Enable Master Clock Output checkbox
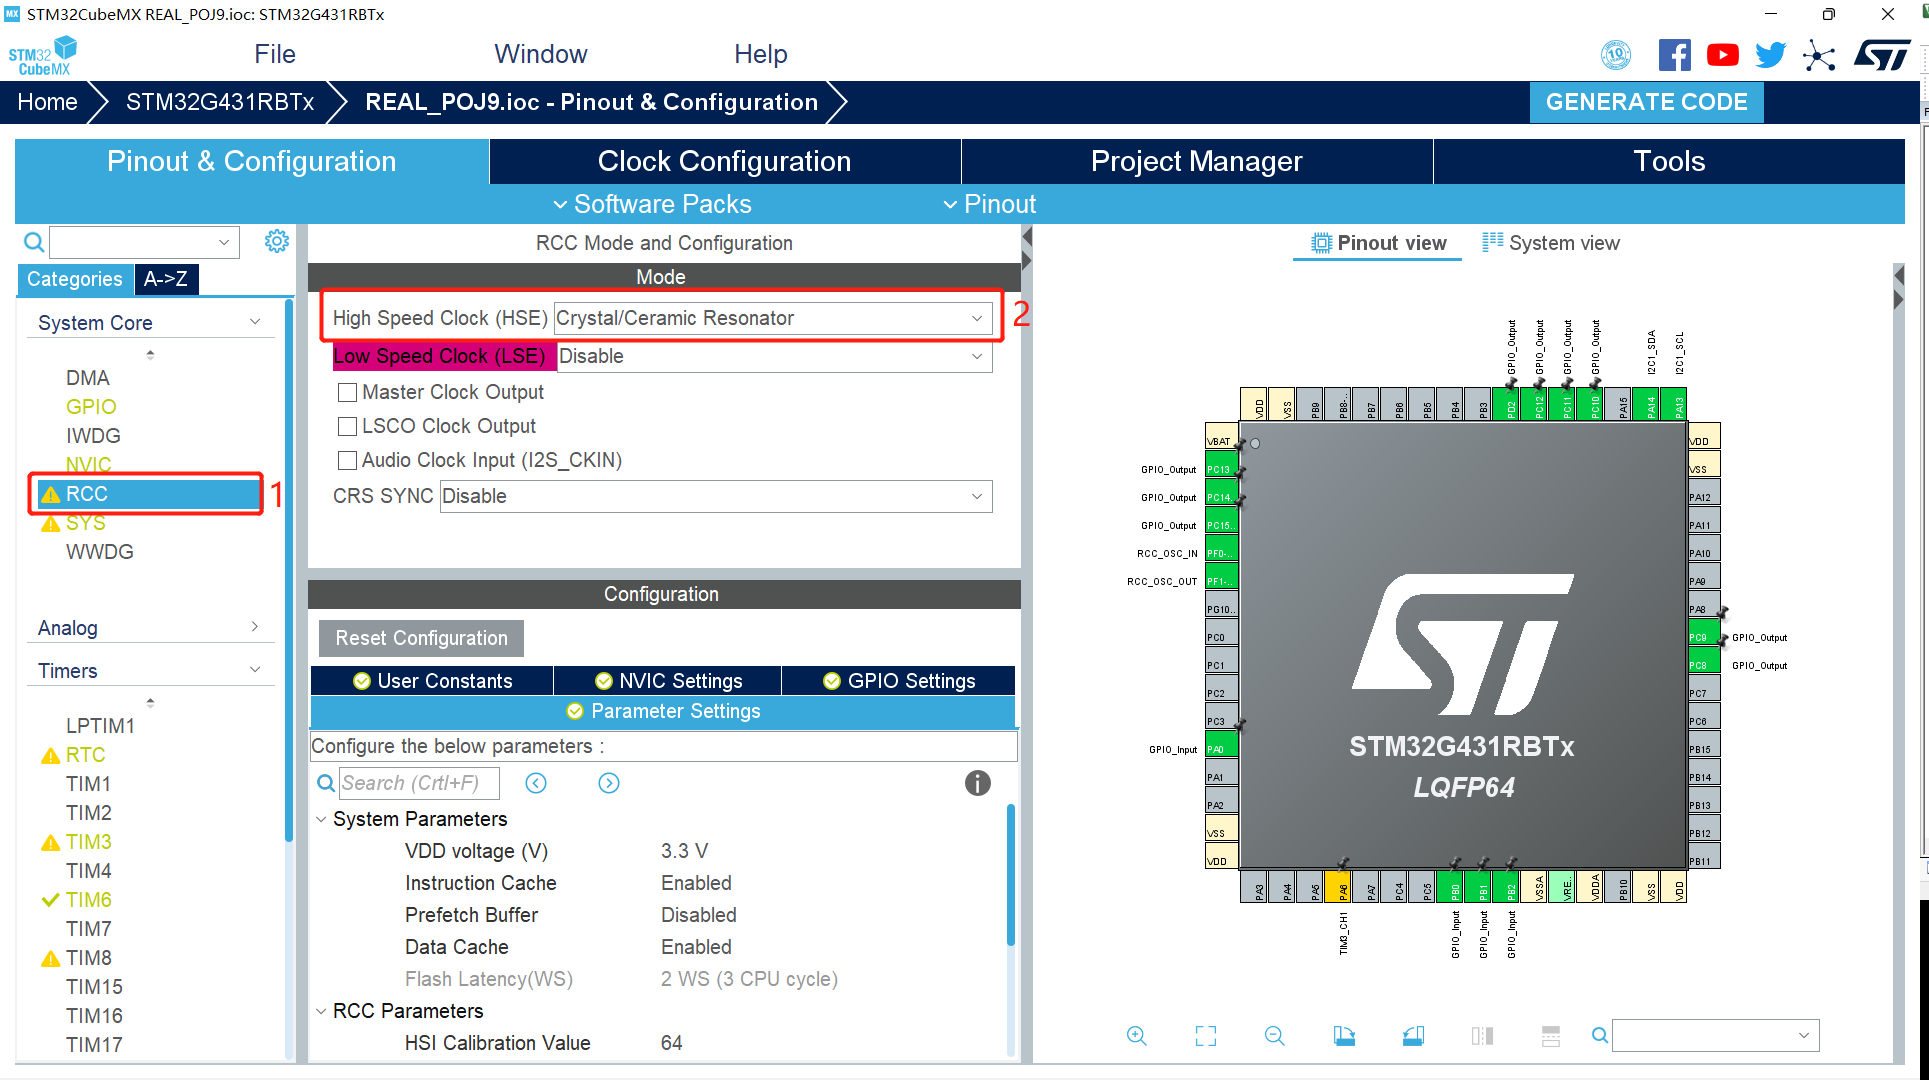 click(x=348, y=393)
